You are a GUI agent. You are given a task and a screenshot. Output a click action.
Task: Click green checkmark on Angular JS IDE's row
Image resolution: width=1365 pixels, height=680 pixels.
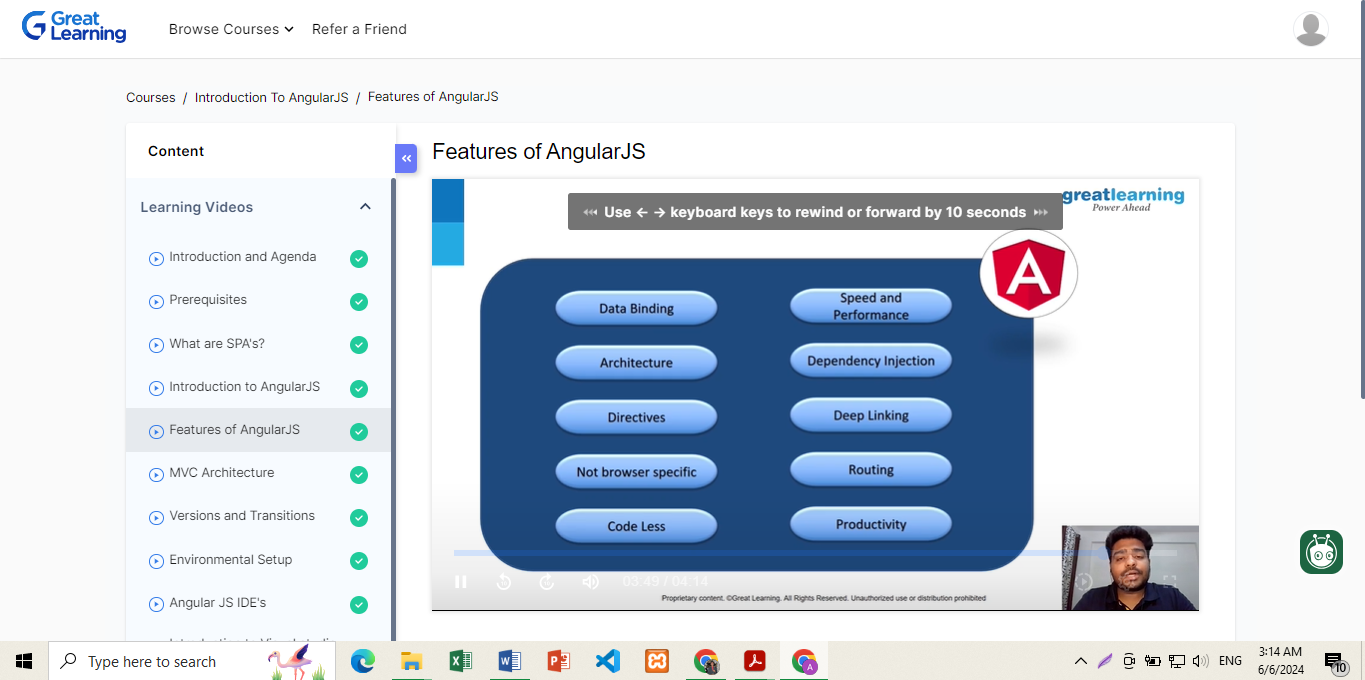[359, 605]
